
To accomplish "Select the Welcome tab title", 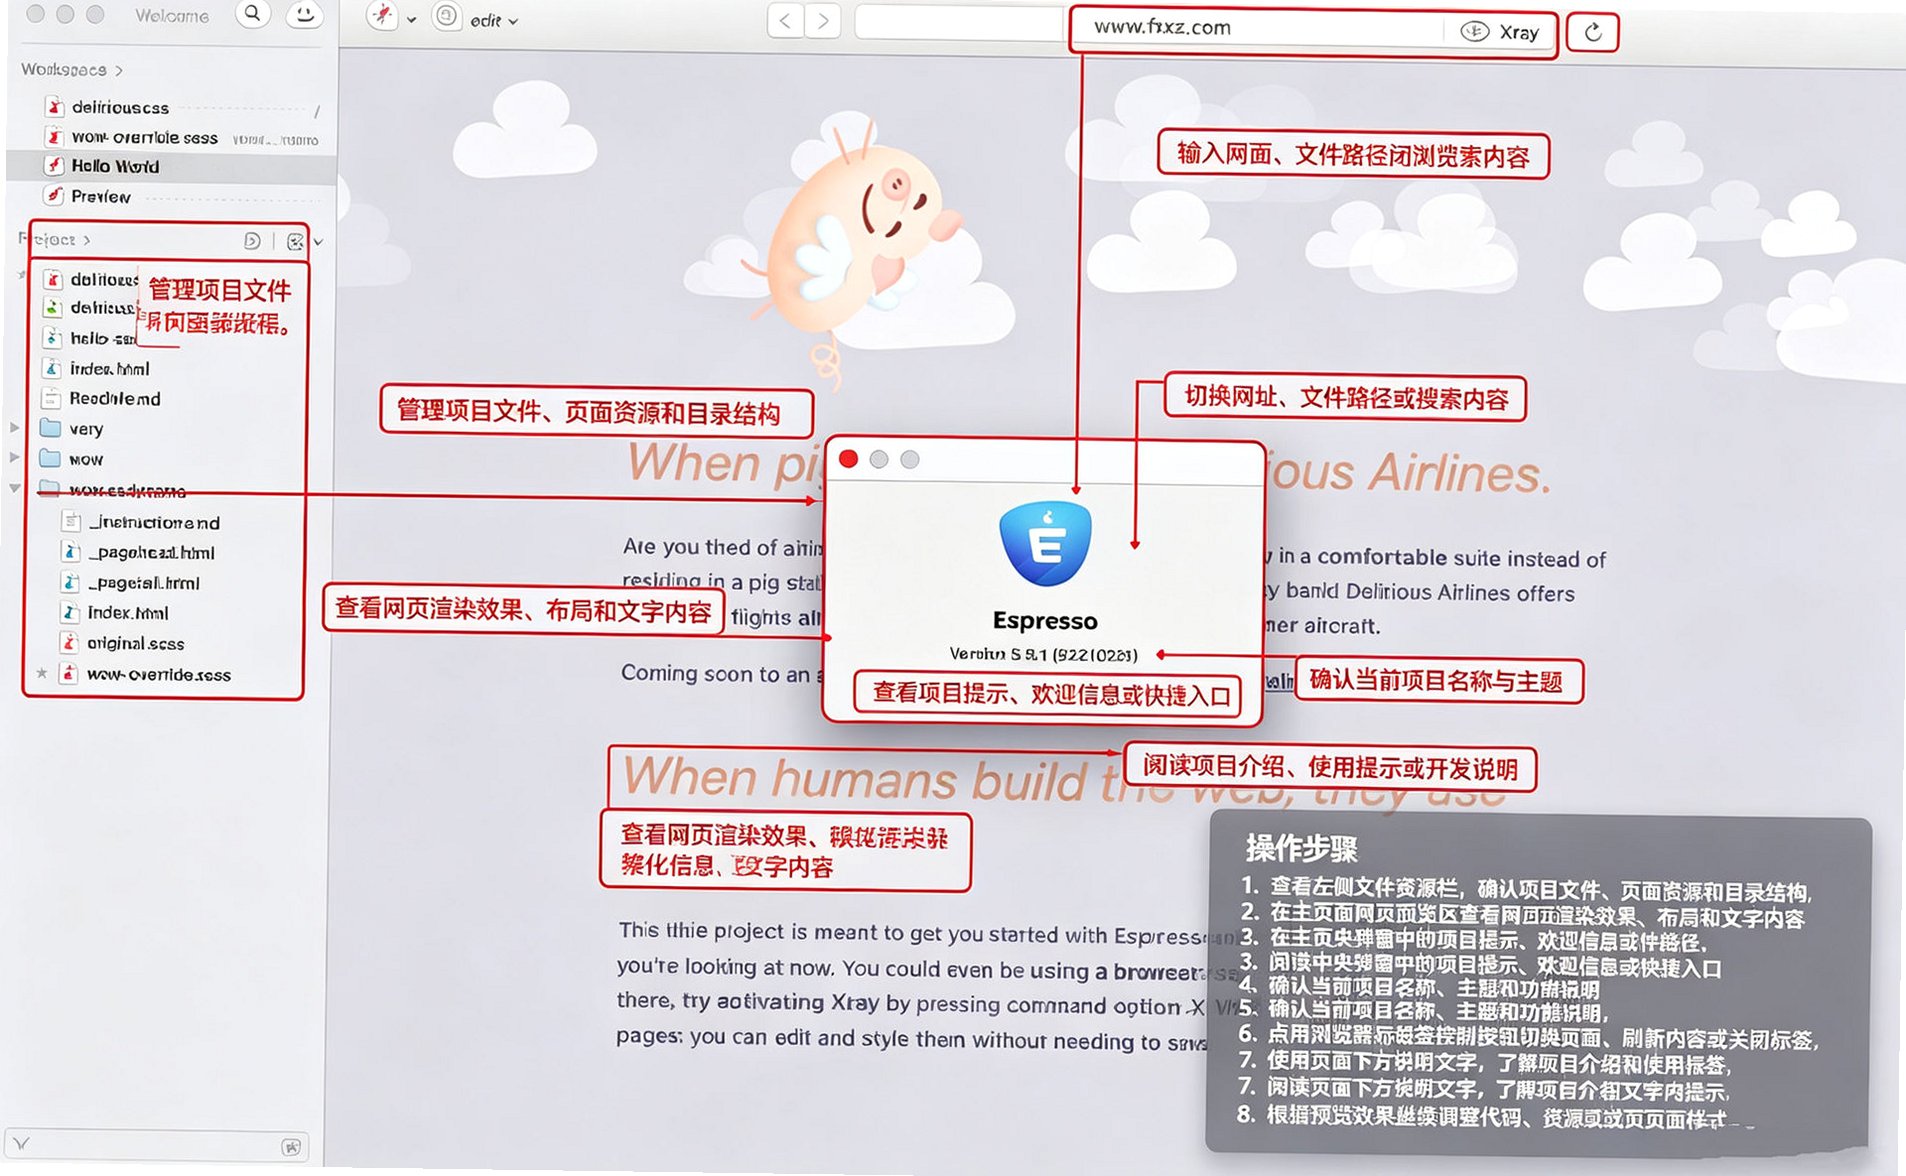I will click(x=172, y=16).
